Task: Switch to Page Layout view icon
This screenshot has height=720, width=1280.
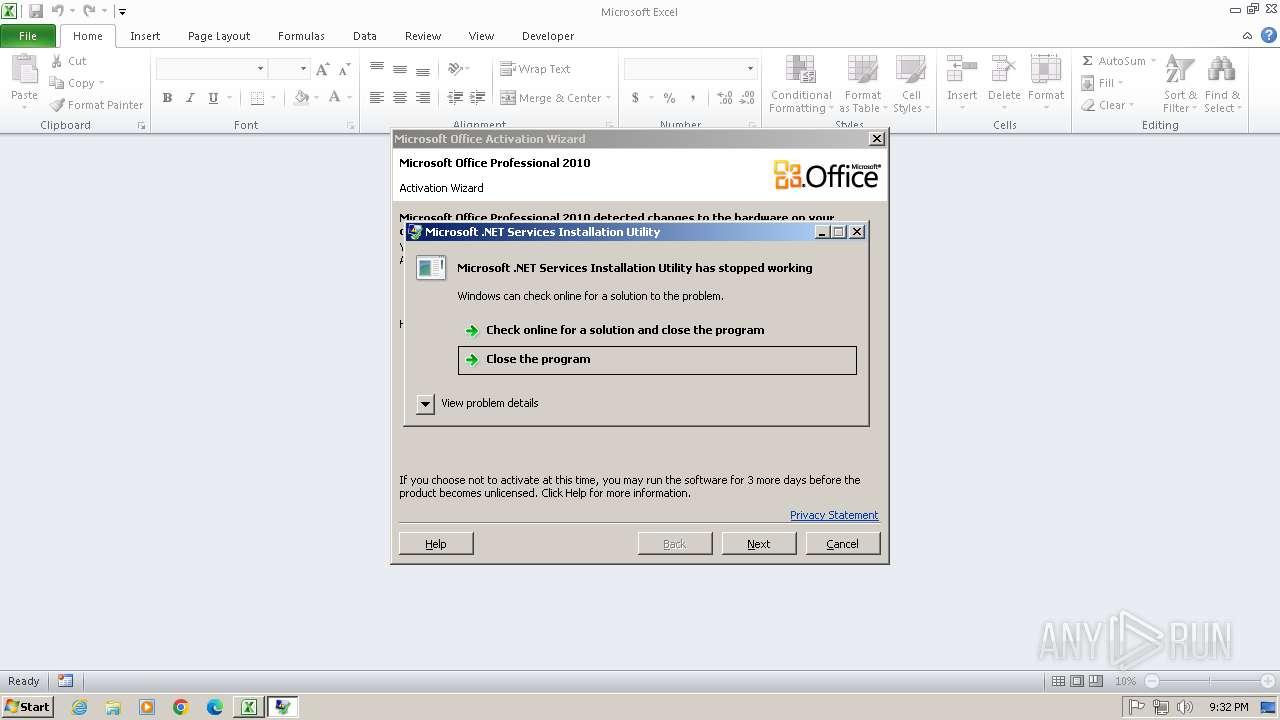Action: (1077, 681)
